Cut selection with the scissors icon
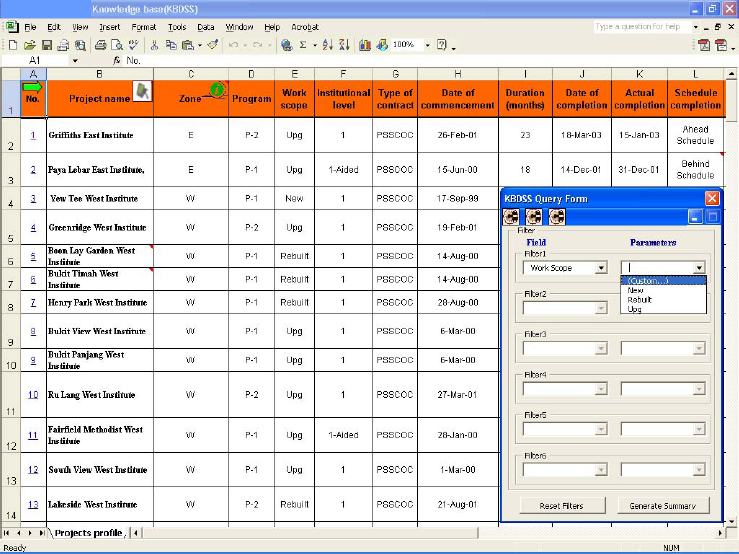The image size is (739, 554). pos(154,45)
